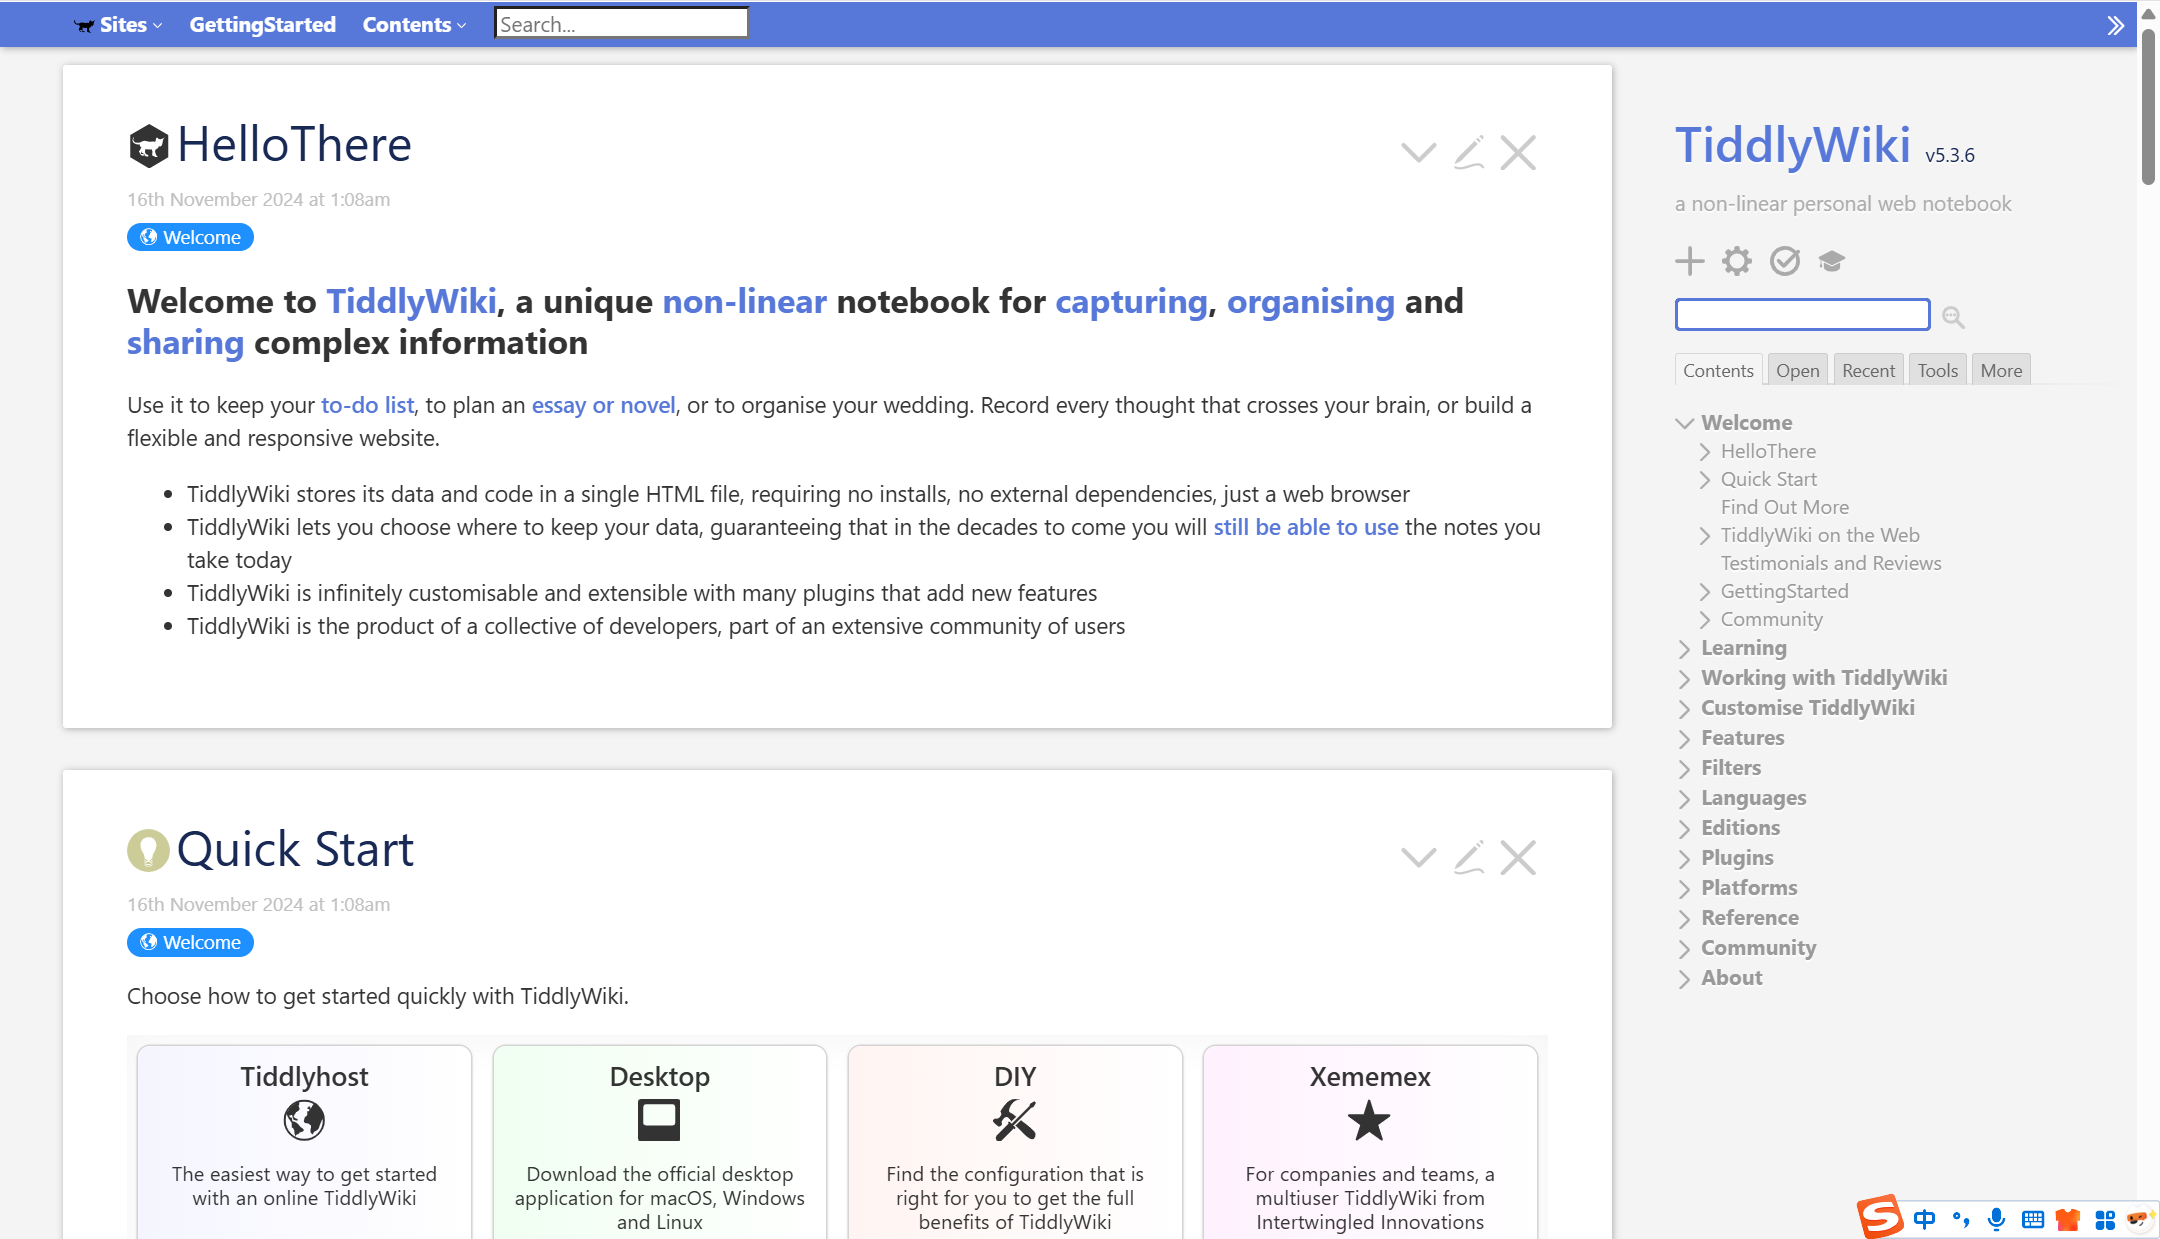Focus the sidebar search input field

click(1802, 315)
